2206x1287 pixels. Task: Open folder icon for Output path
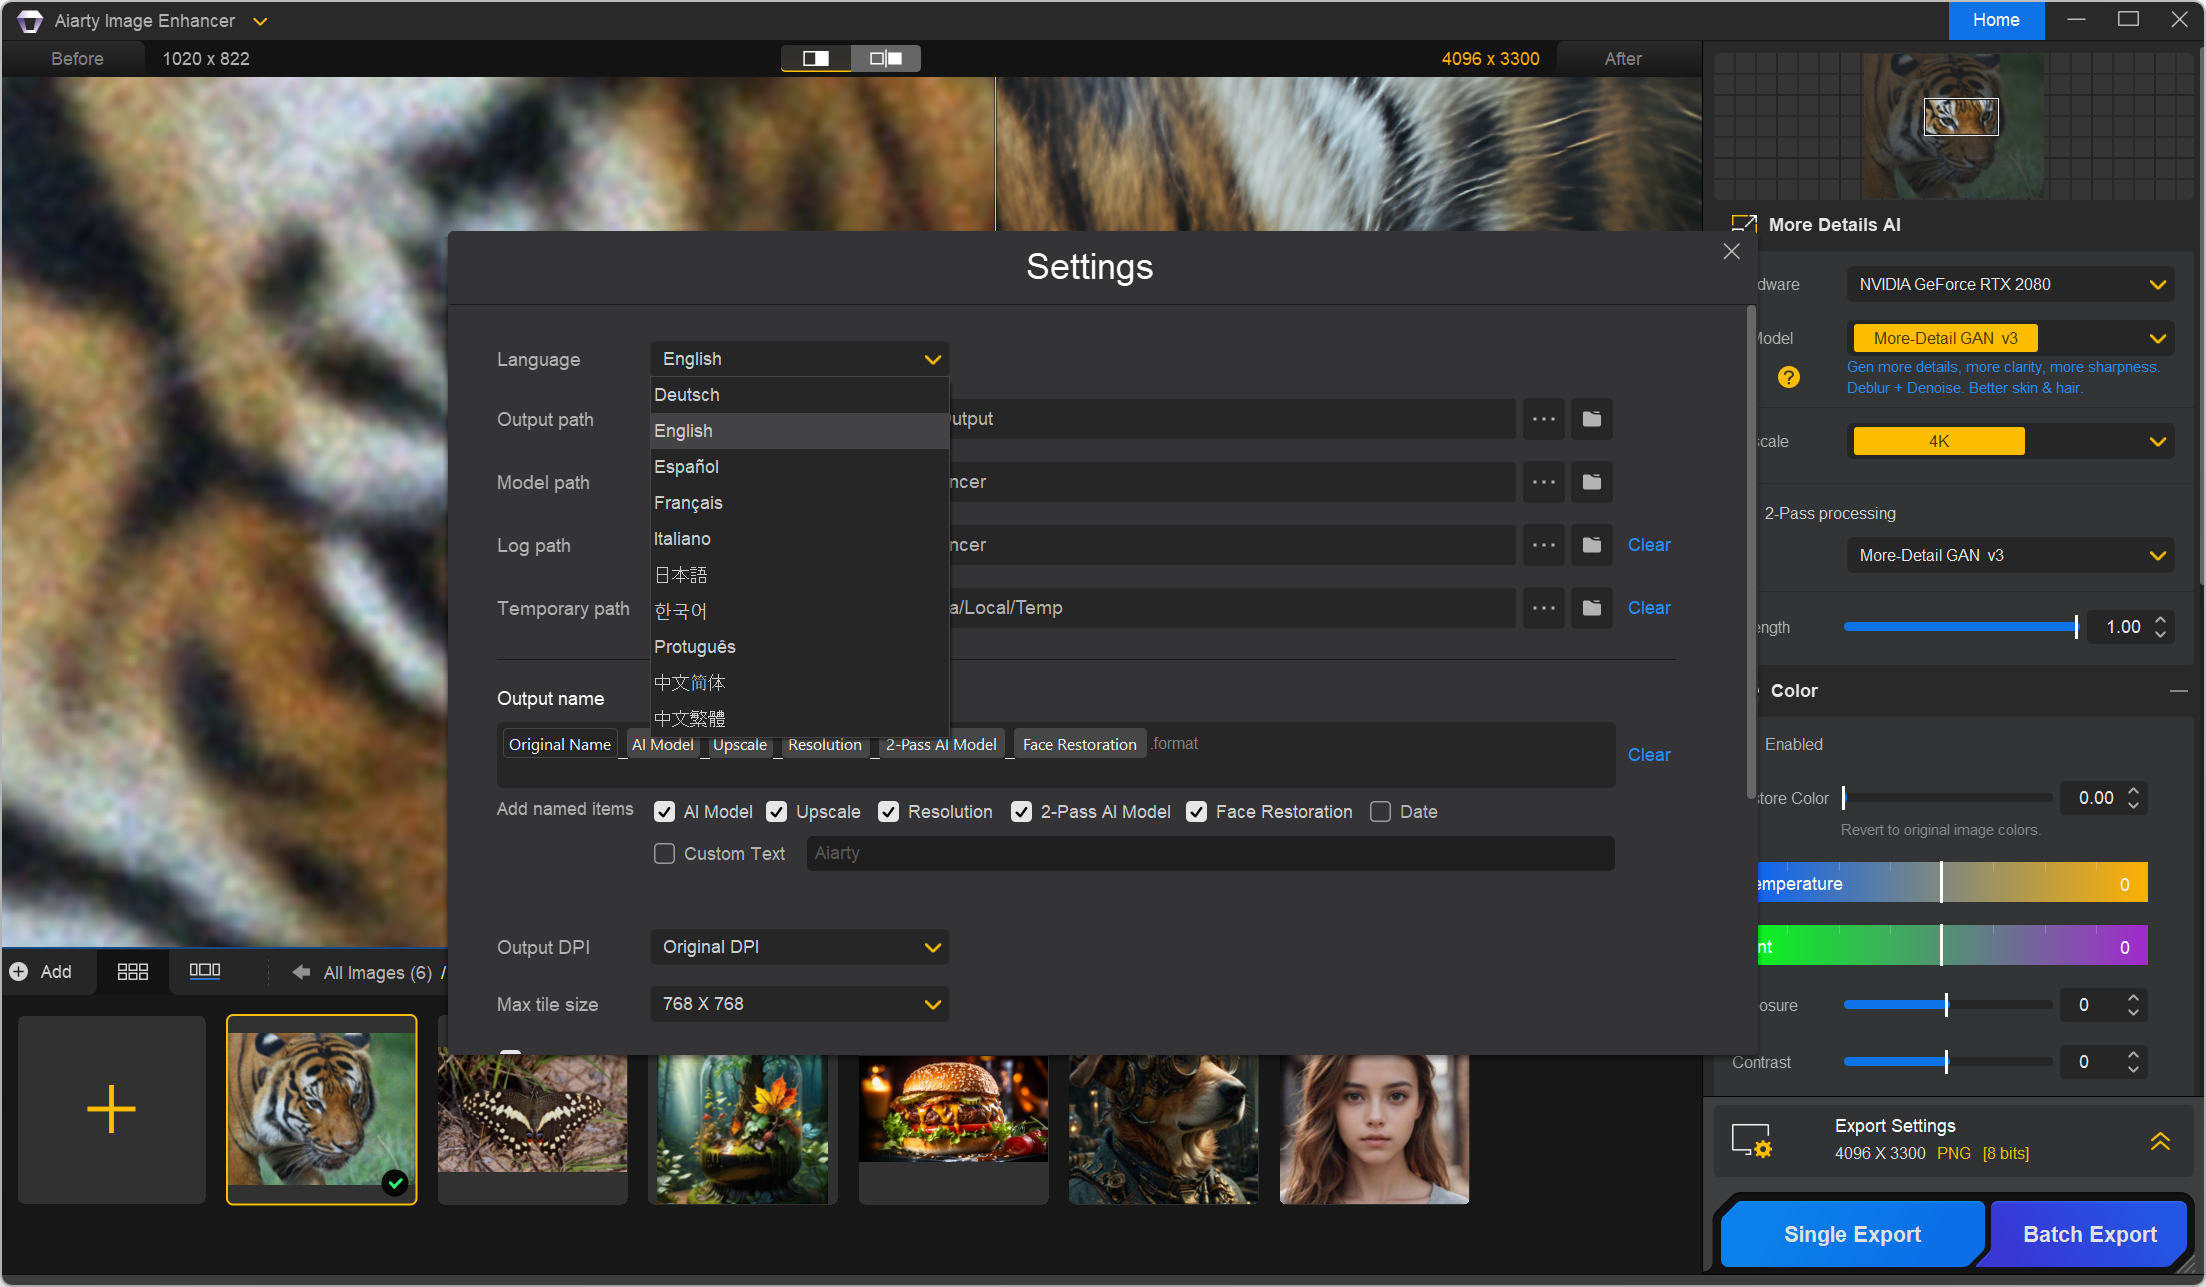point(1591,419)
